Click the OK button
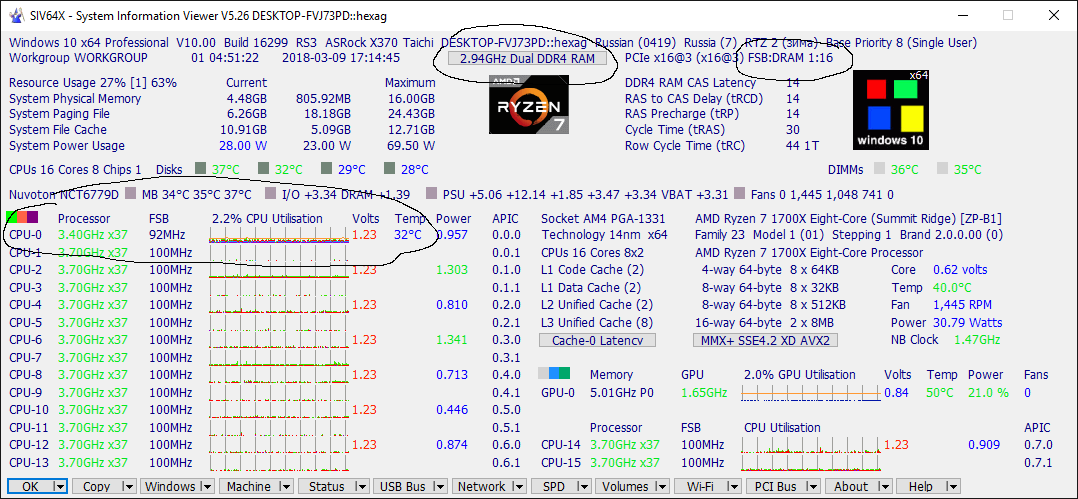This screenshot has width=1078, height=499. 30,487
